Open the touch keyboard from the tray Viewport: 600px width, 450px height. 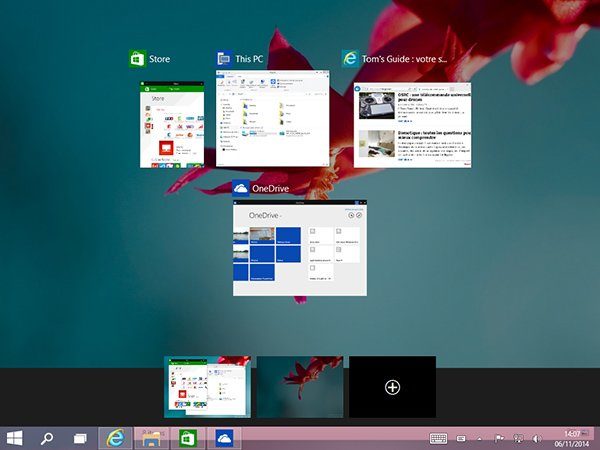click(x=438, y=438)
